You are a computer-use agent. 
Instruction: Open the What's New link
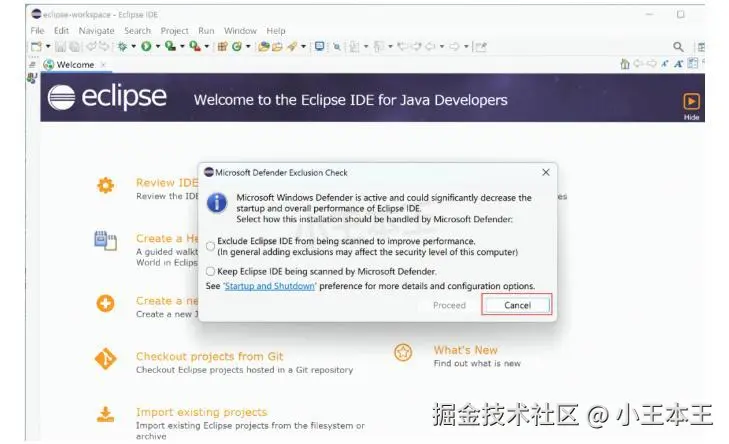(465, 350)
